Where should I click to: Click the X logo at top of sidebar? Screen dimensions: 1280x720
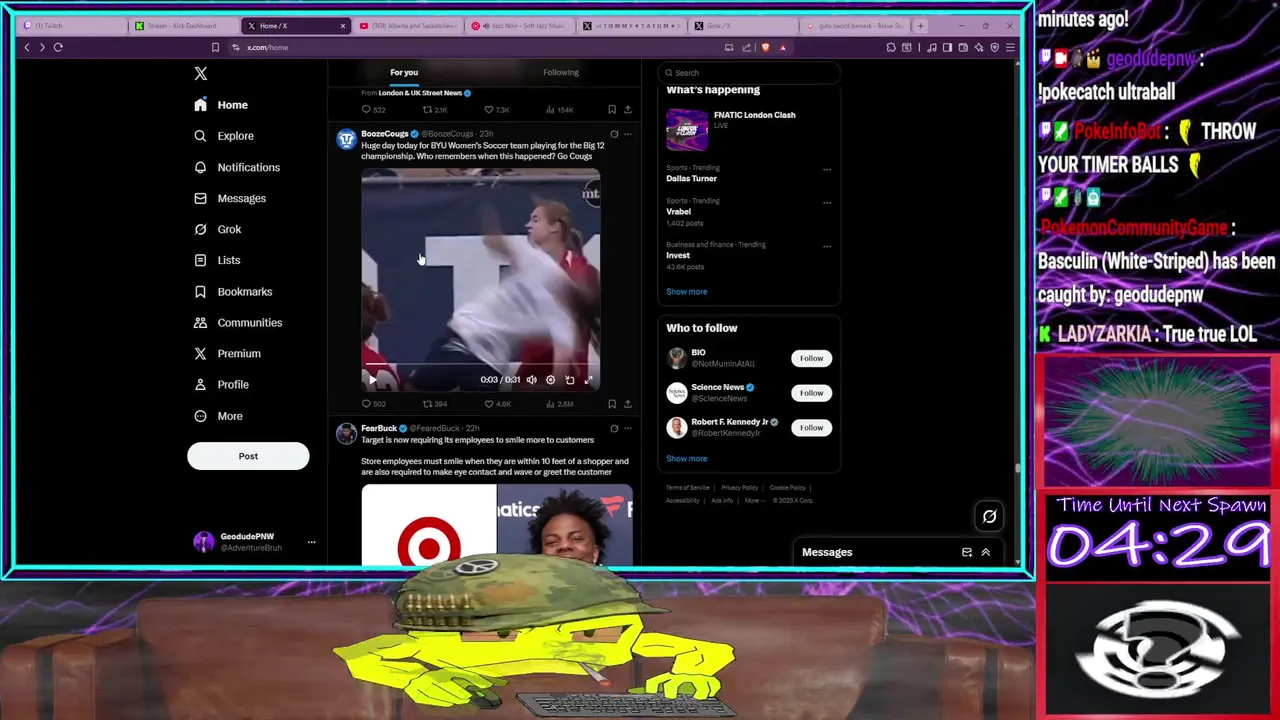(201, 73)
